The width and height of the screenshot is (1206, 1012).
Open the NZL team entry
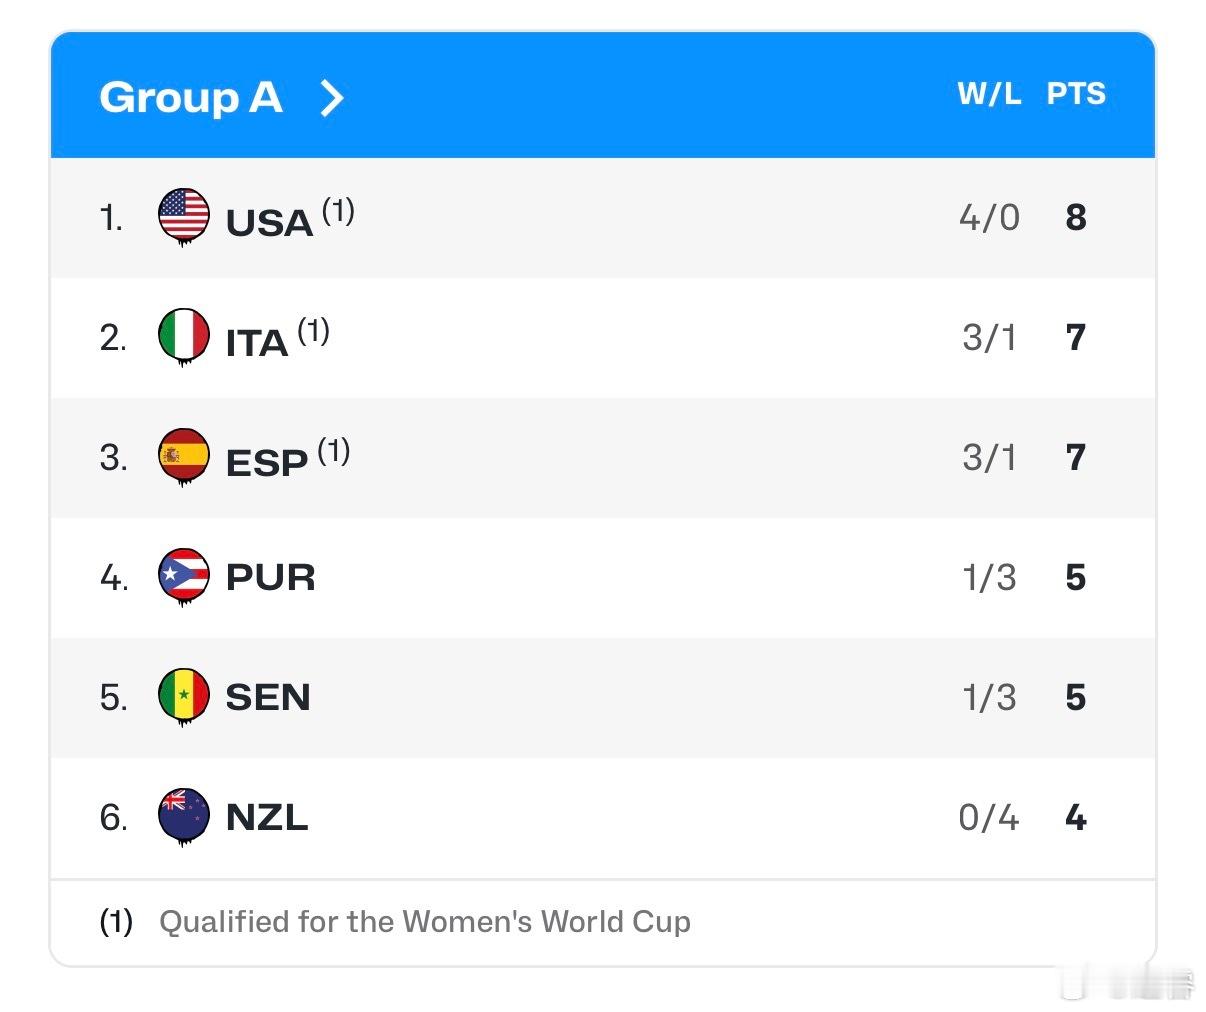267,817
